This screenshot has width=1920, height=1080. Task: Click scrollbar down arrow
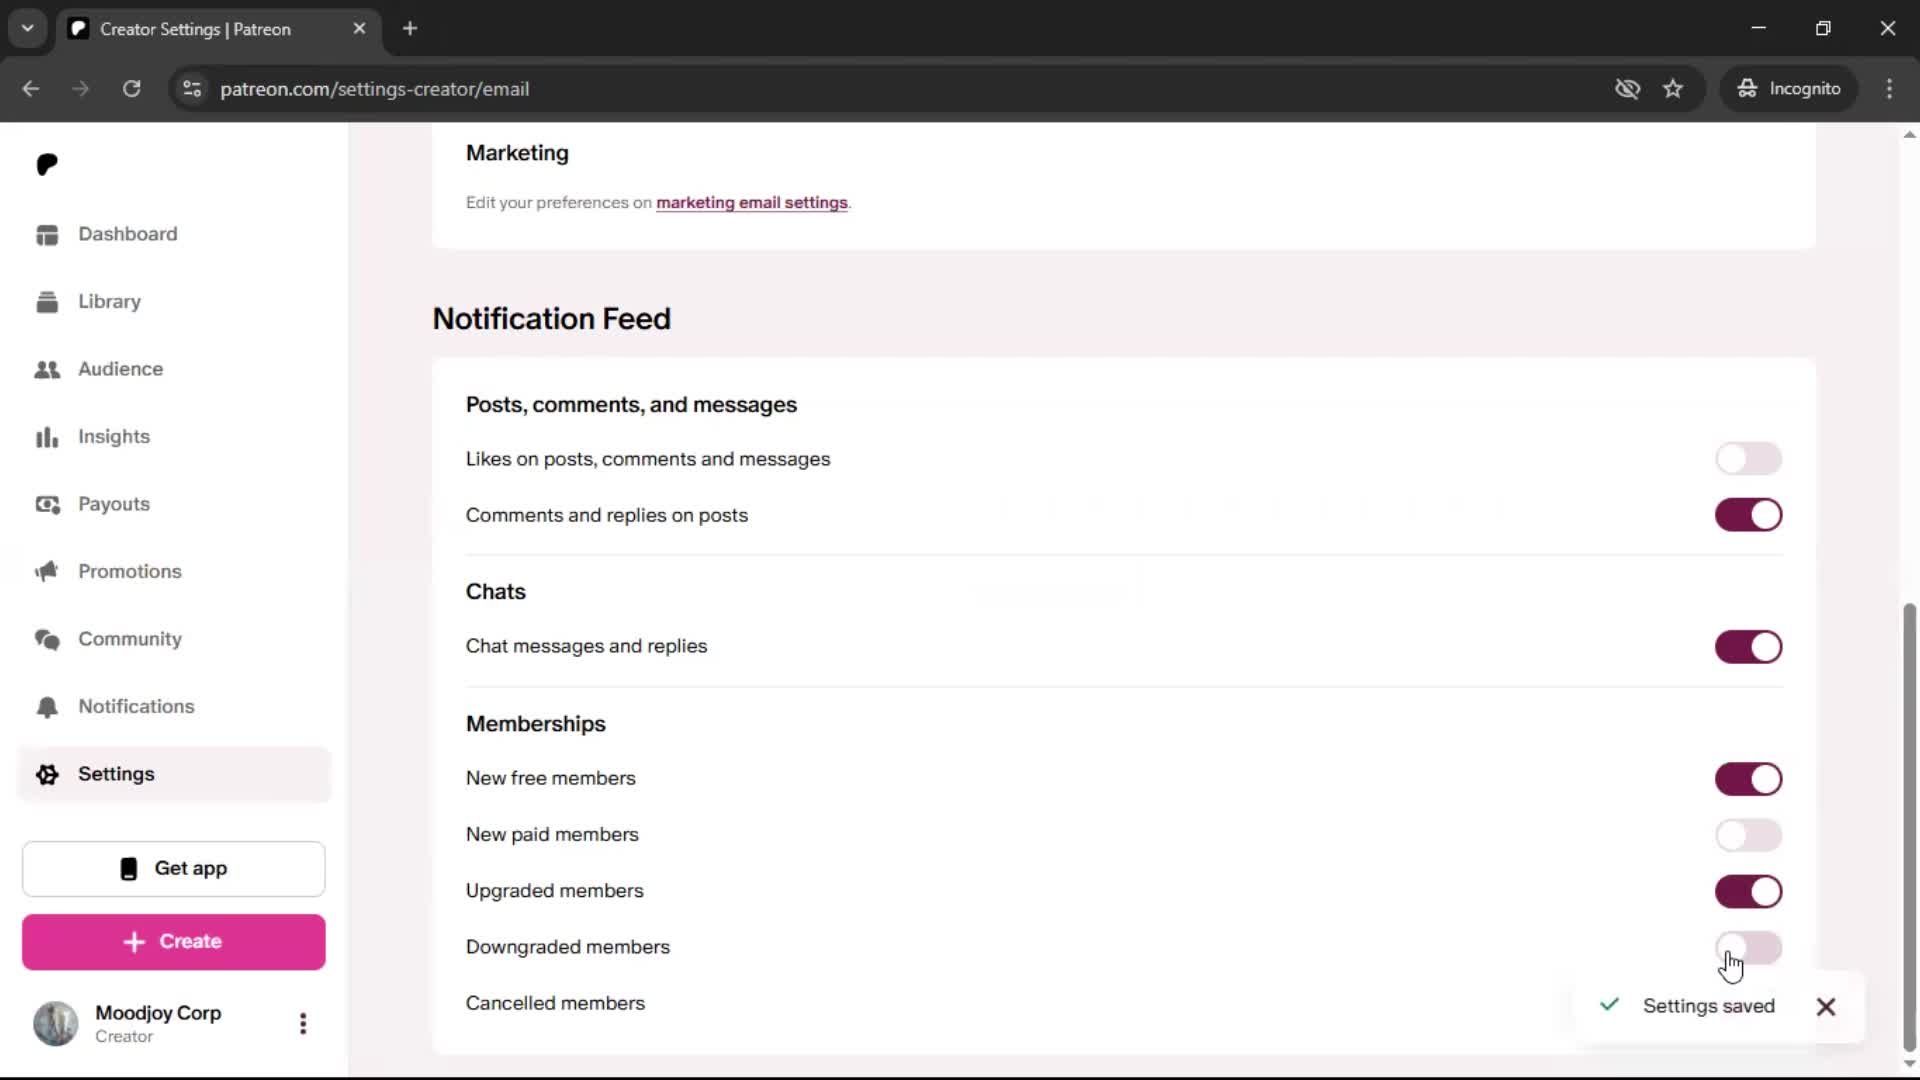click(1909, 1064)
